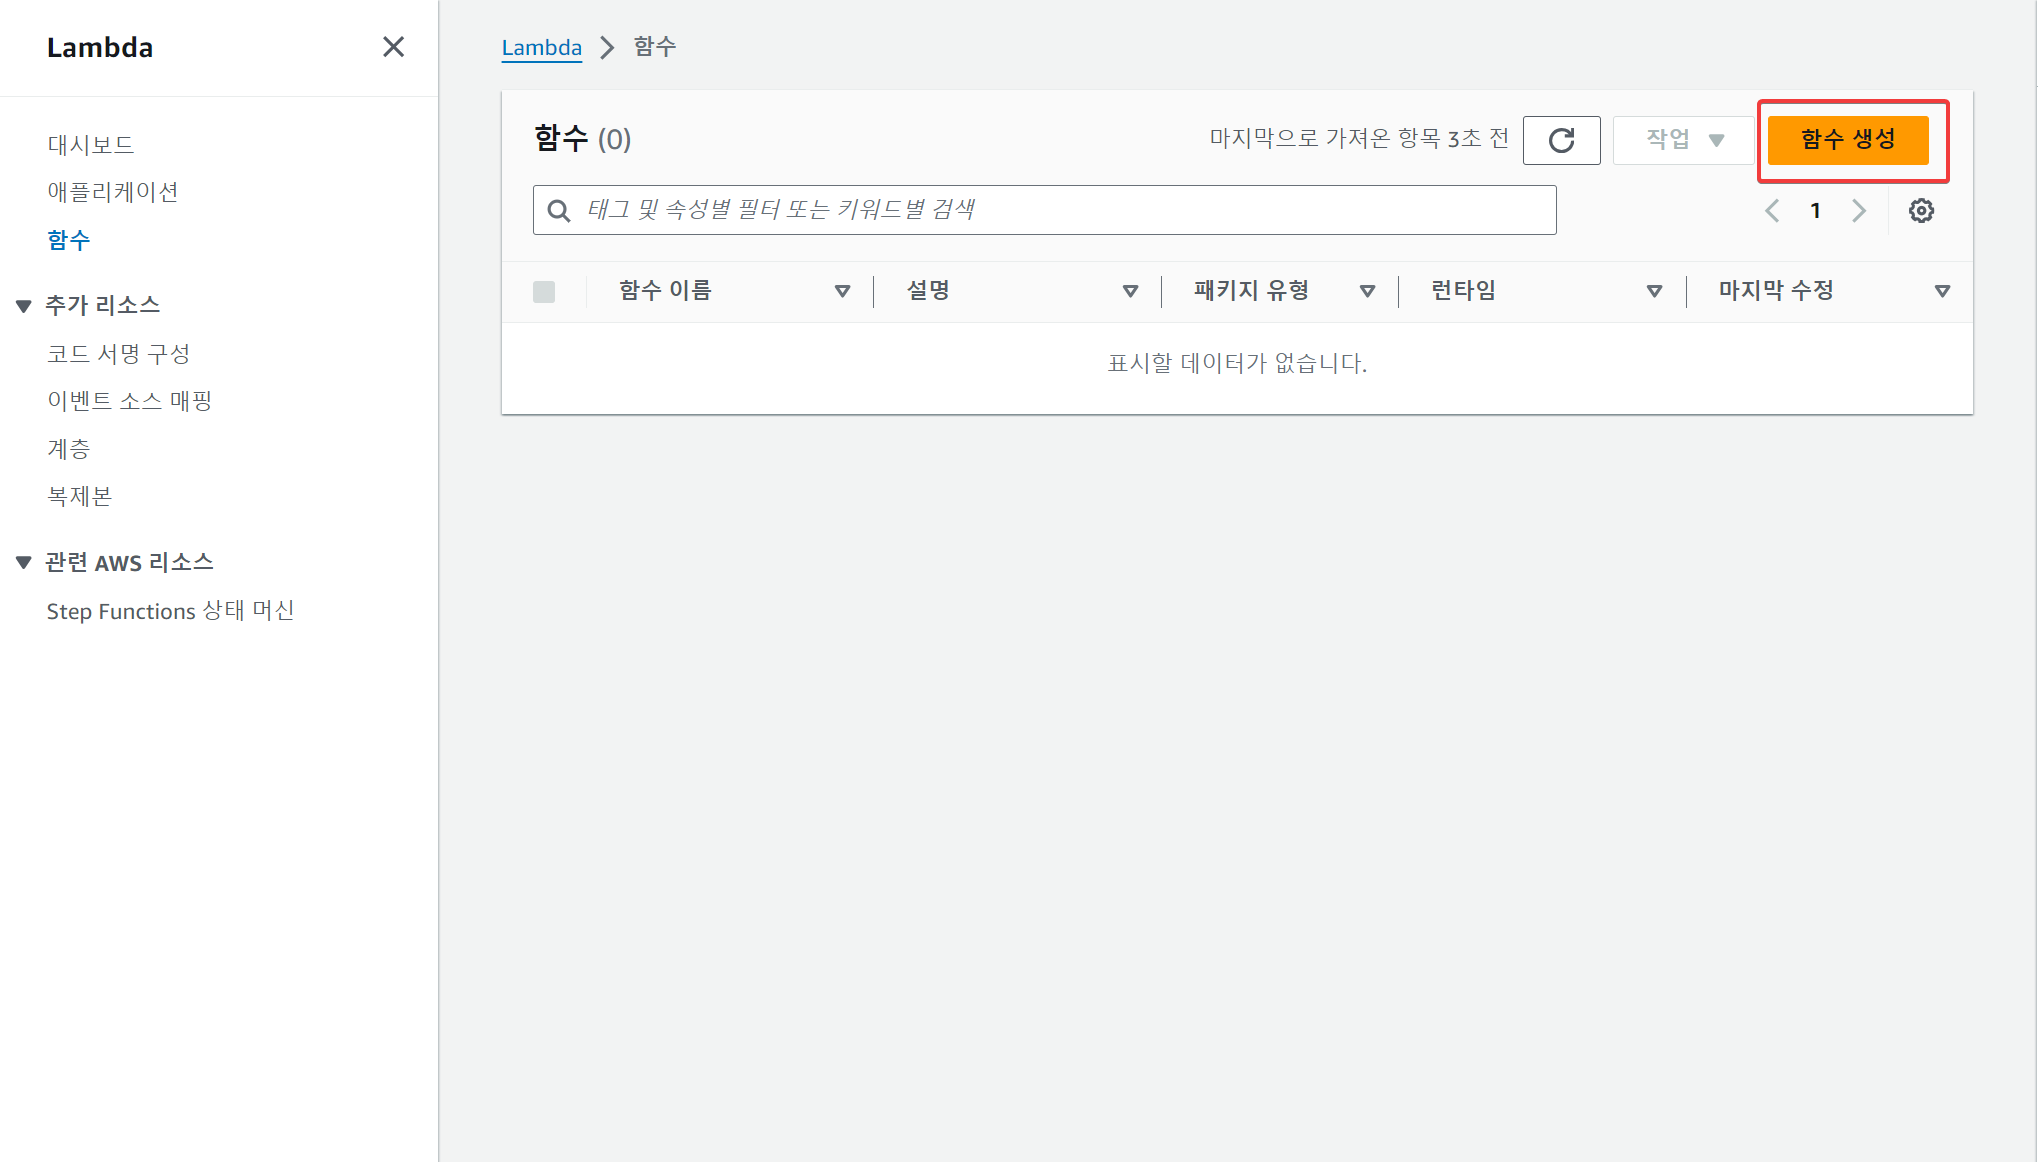Open Step Functions 상태 머신 link
Viewport: 2038px width, 1162px height.
coord(171,611)
